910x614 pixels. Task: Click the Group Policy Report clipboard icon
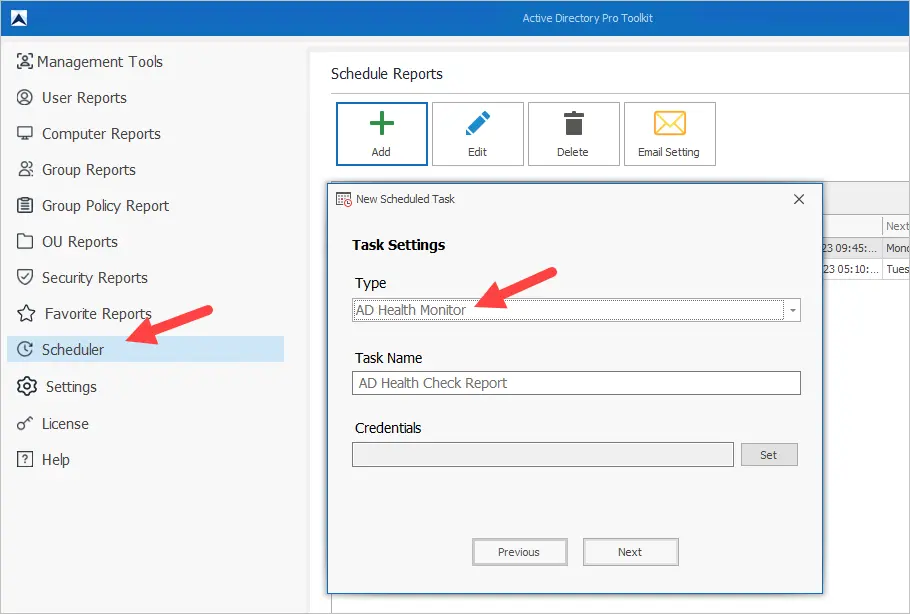pos(24,205)
